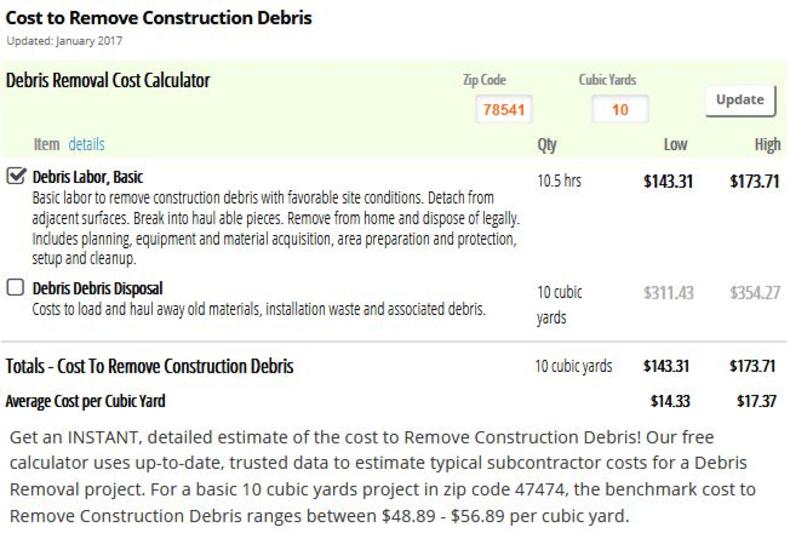
Task: Click the greyed $354.27 disposal high price
Action: coord(755,293)
